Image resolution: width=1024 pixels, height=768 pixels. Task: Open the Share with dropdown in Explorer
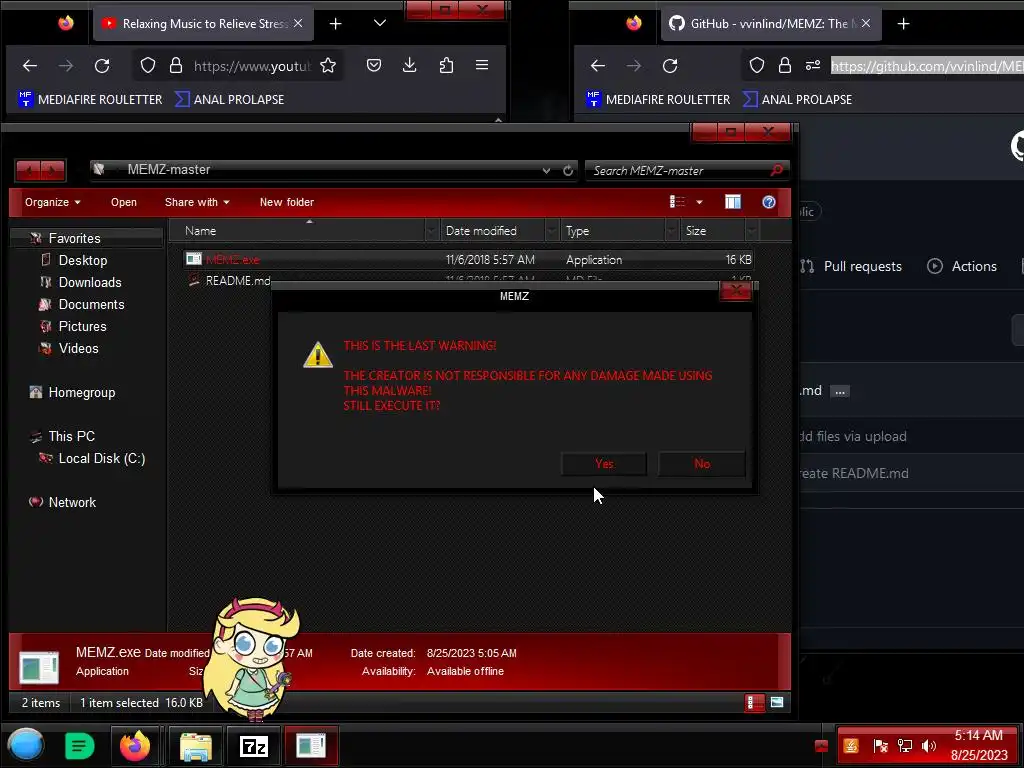[197, 202]
